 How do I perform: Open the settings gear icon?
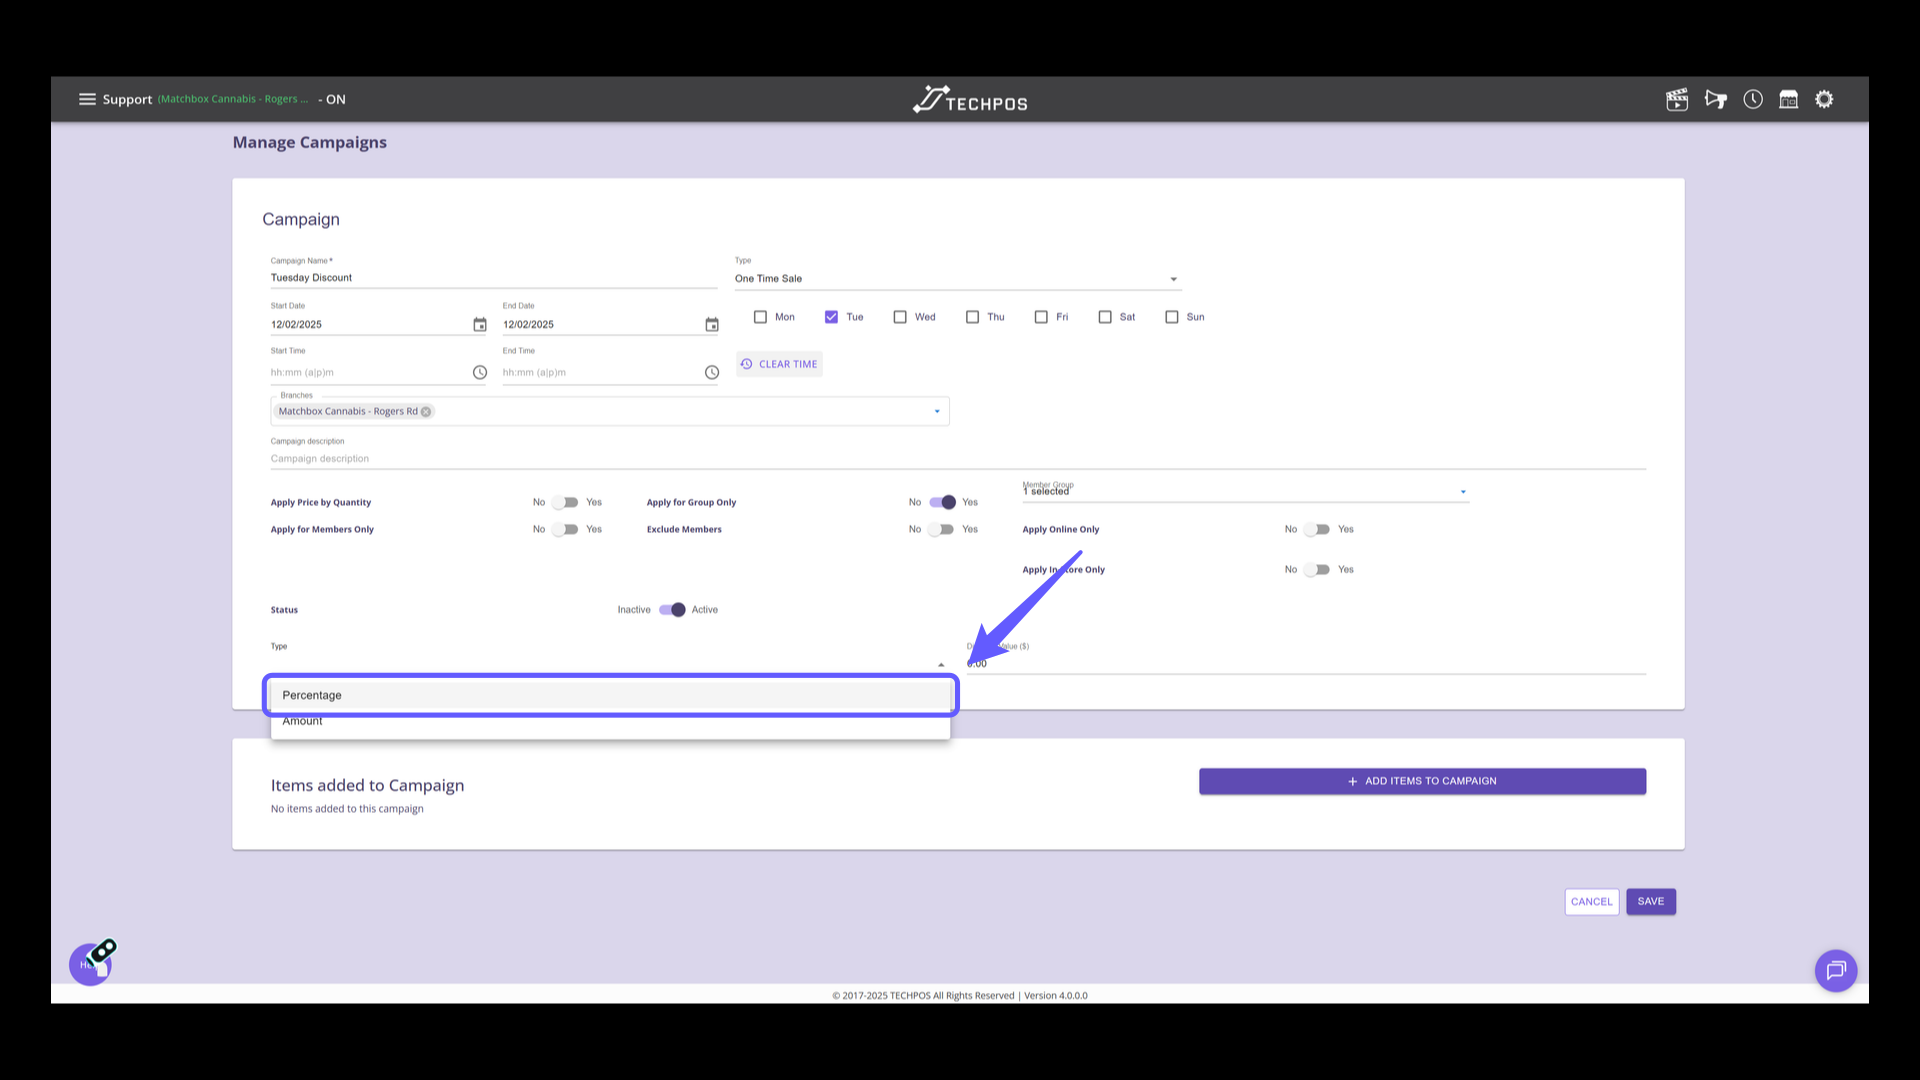[x=1825, y=100]
